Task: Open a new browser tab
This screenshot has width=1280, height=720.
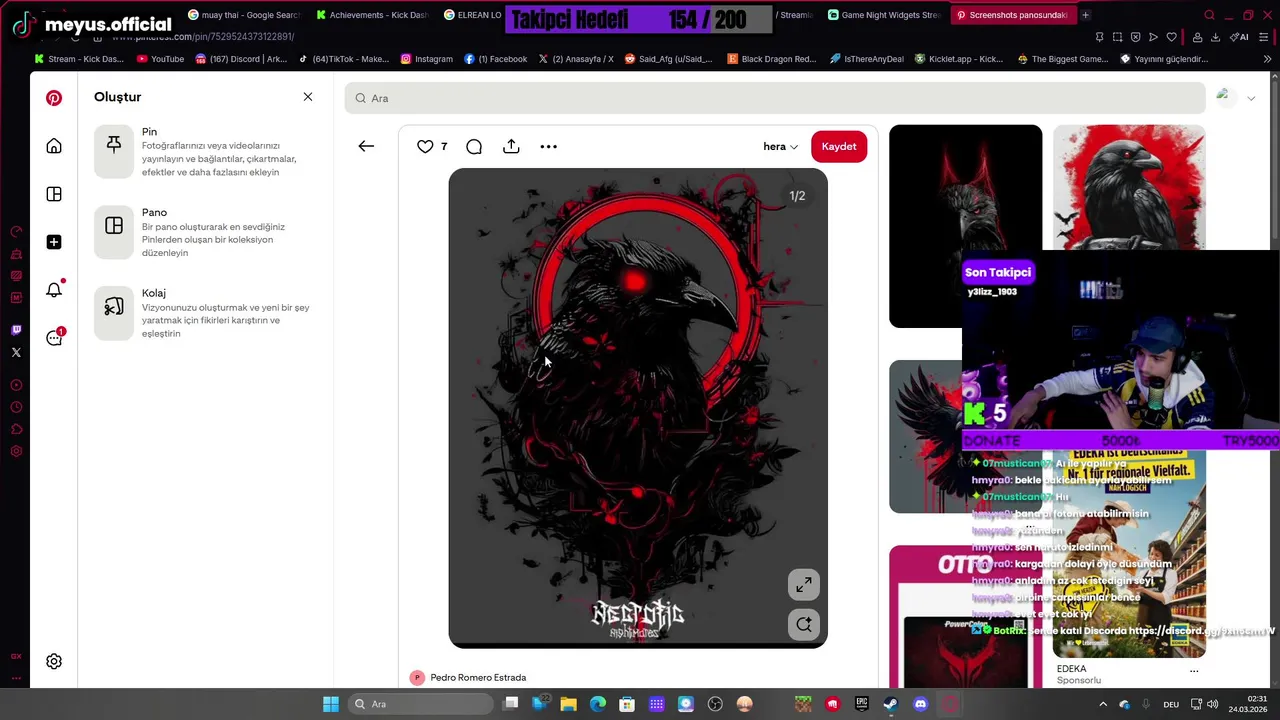Action: coord(1086,15)
